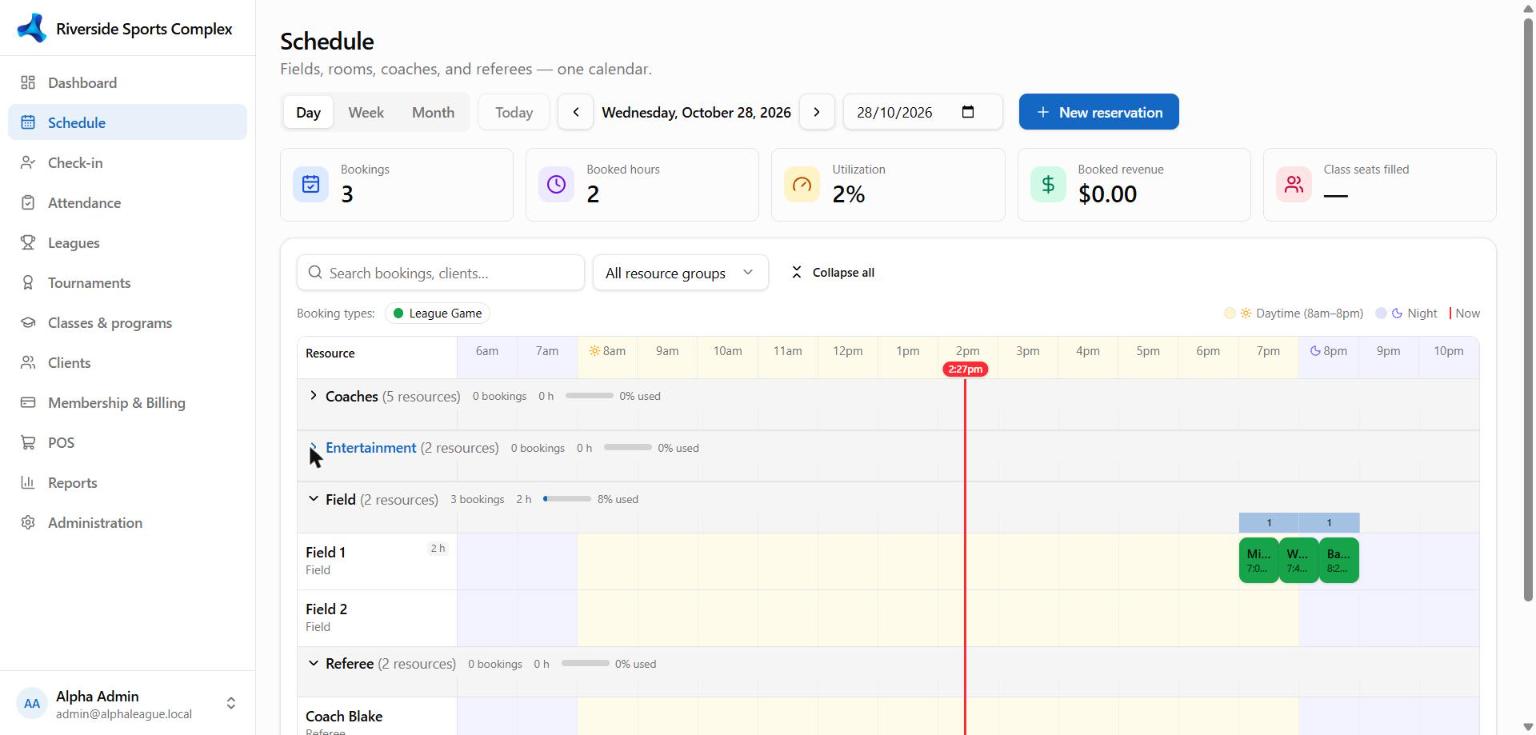
Task: Expand the Coaches resource group
Action: coord(313,396)
